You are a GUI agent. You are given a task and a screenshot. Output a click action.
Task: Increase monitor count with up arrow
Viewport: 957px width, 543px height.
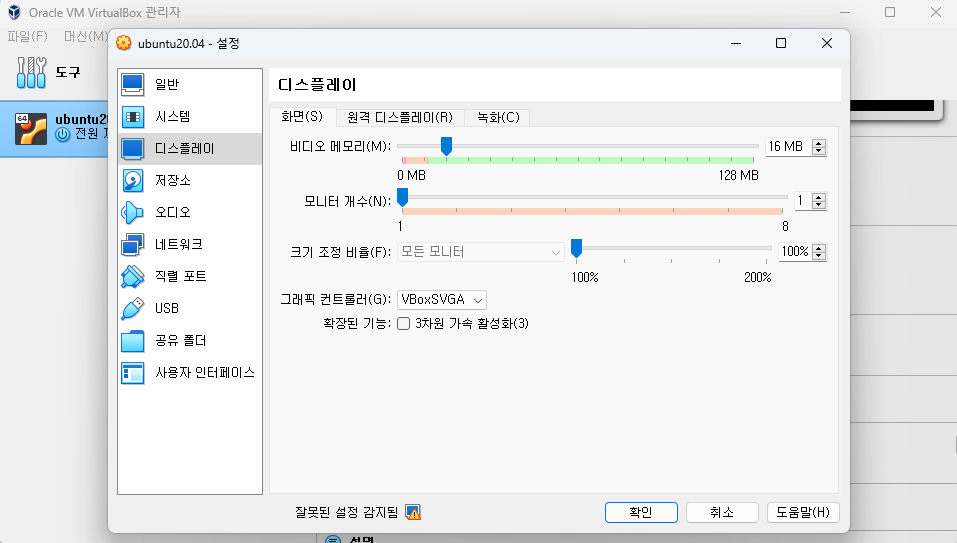coord(819,197)
